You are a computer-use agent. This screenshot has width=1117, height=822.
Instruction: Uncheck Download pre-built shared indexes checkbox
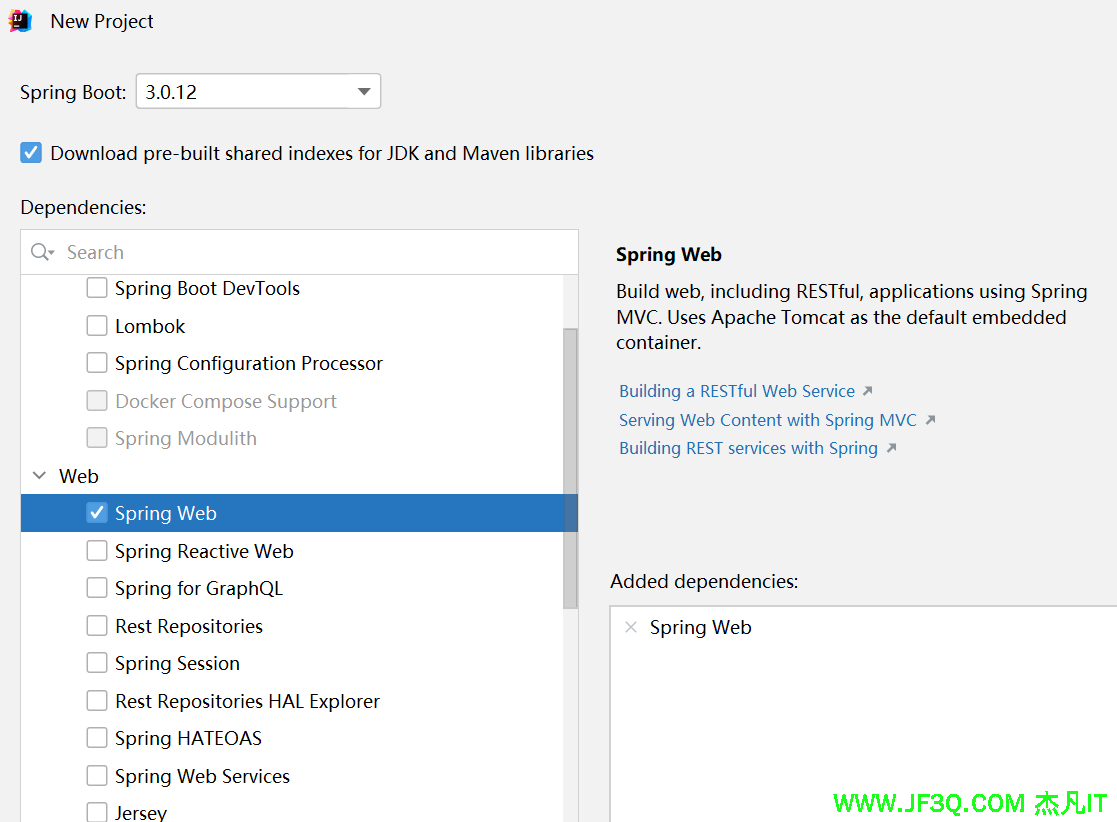coord(32,153)
